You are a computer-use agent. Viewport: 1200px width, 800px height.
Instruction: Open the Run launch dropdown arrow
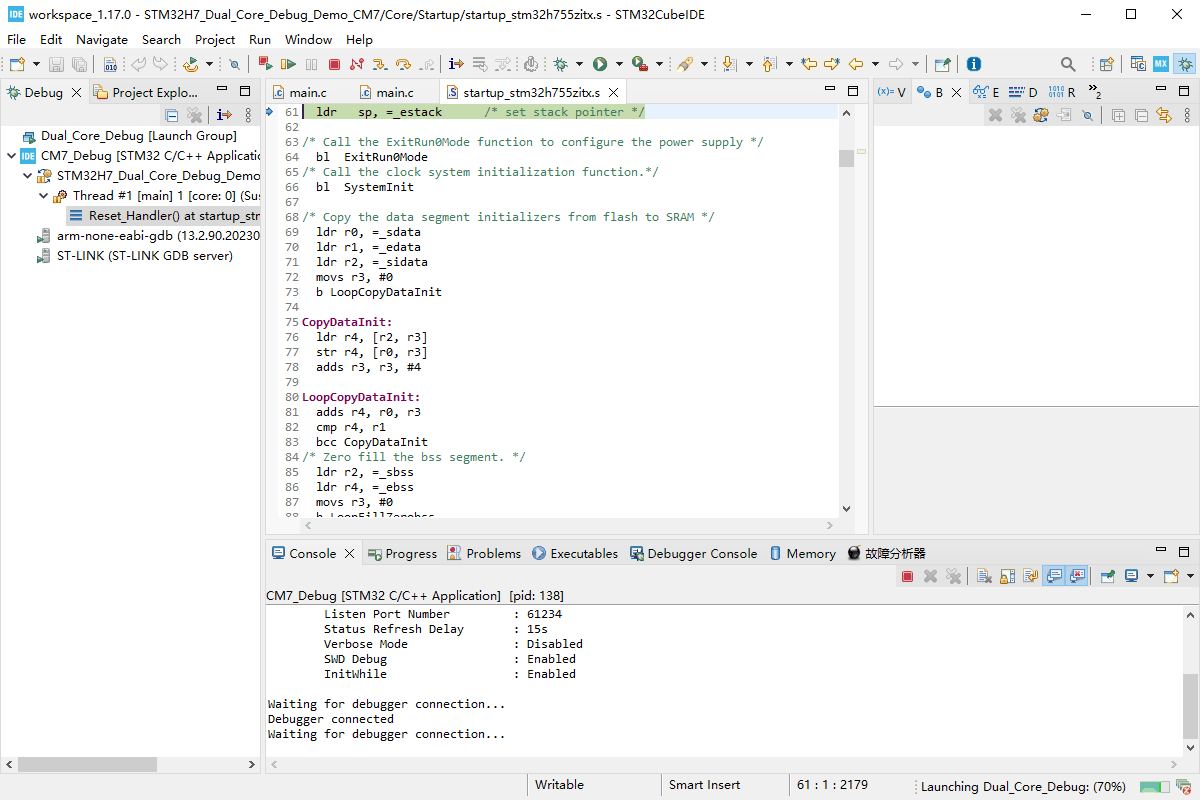(619, 64)
